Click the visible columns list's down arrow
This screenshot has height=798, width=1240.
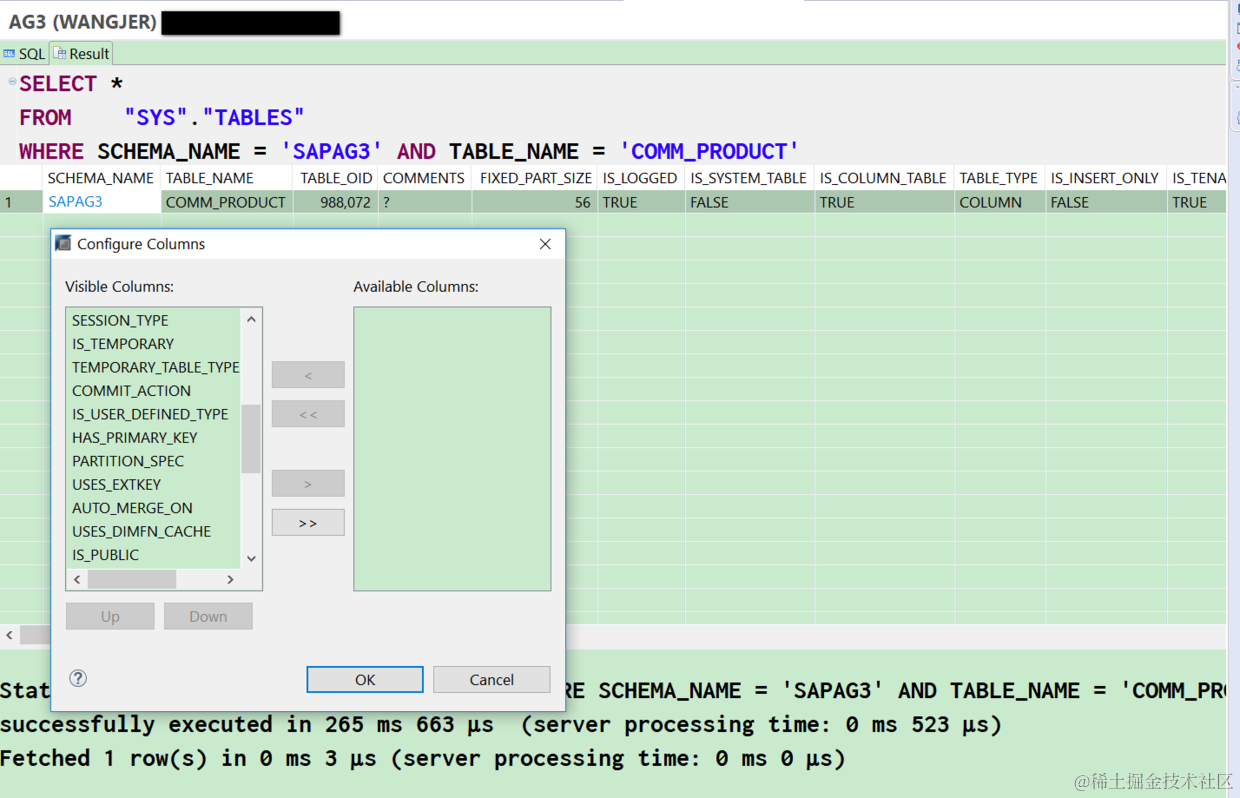[251, 558]
